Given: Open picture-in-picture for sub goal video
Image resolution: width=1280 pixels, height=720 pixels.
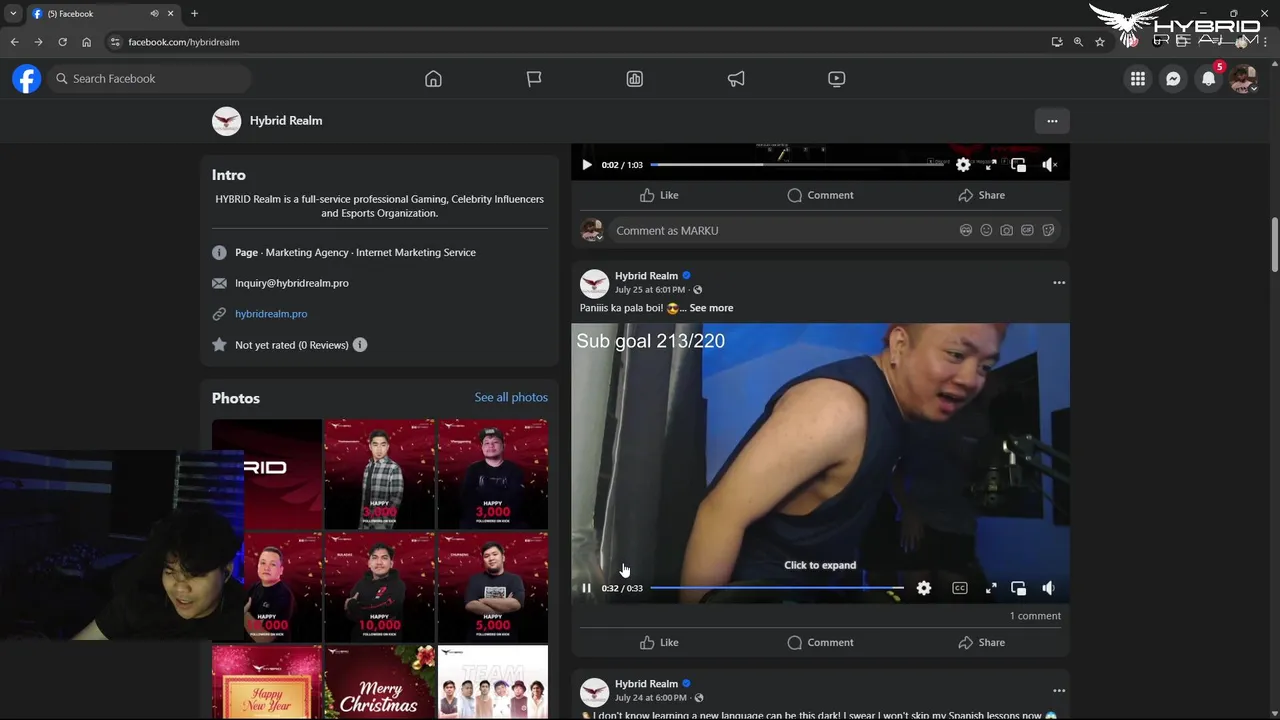Looking at the screenshot, I should pyautogui.click(x=1018, y=589).
